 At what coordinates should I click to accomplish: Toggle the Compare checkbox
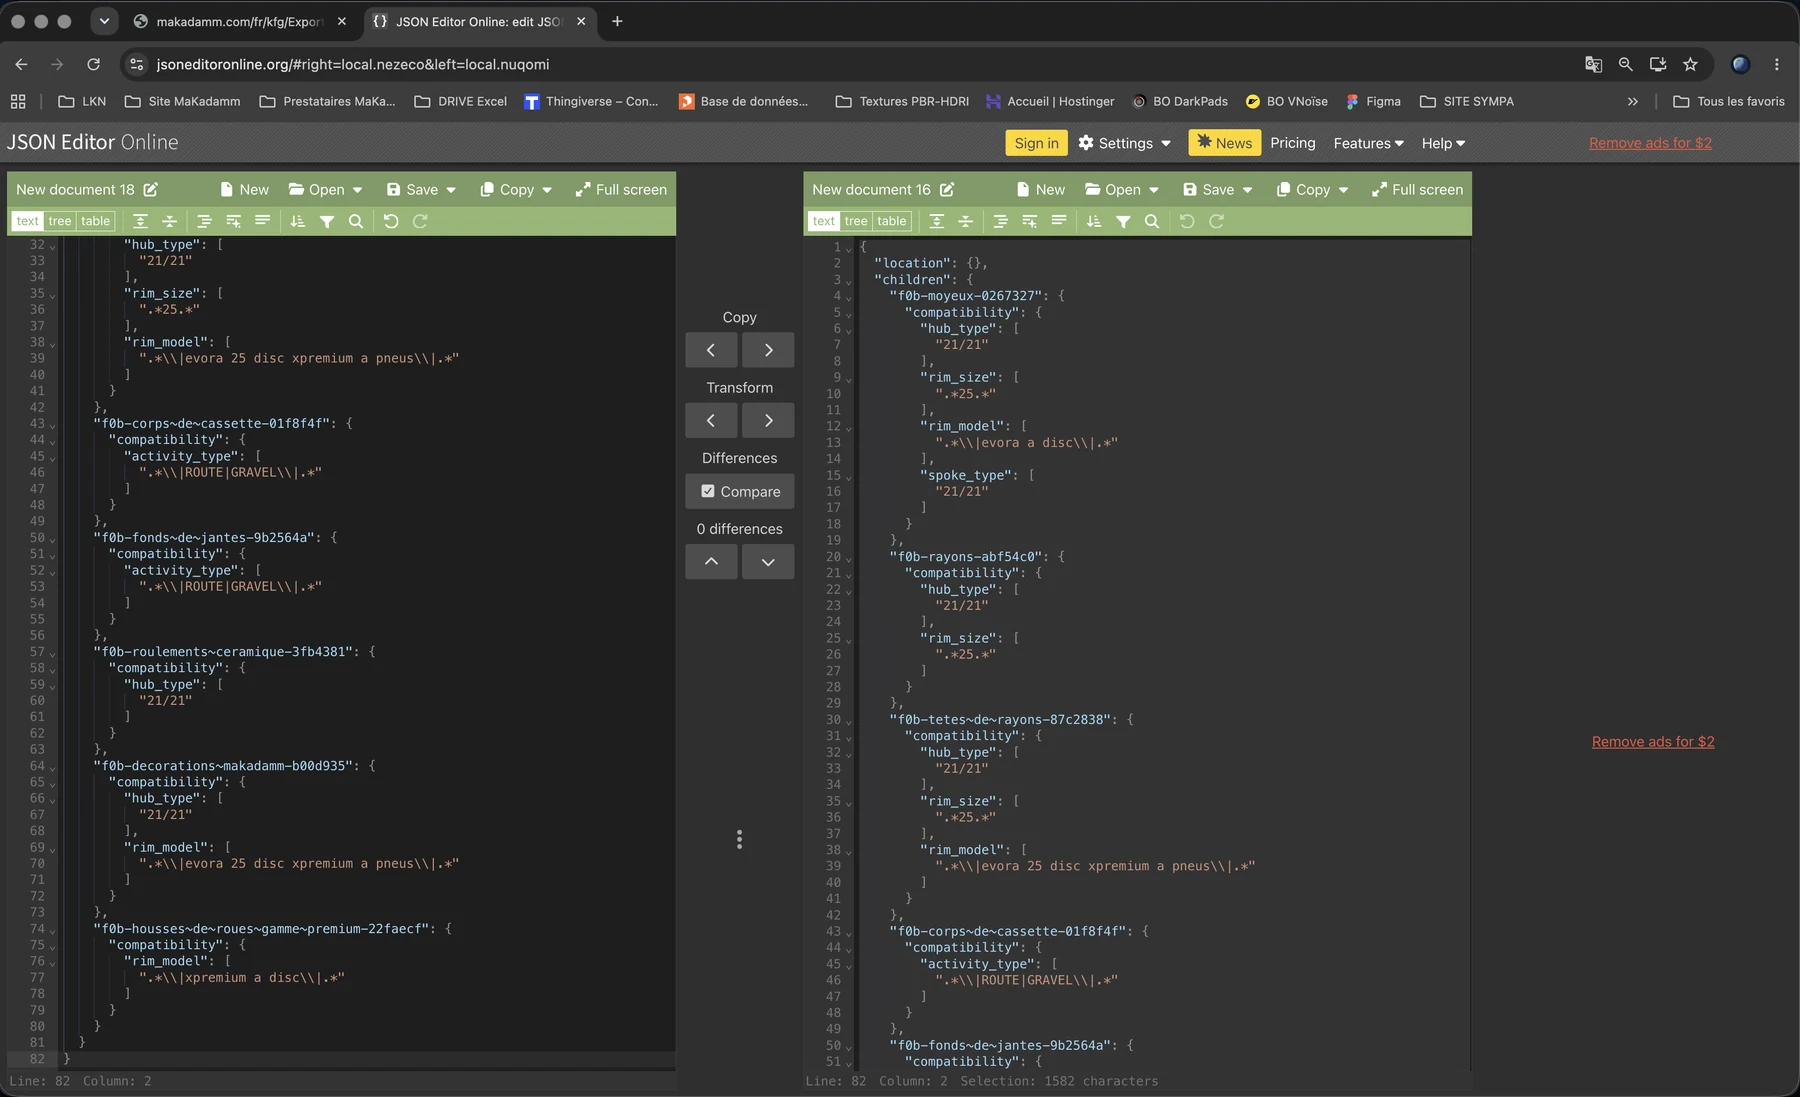point(708,492)
